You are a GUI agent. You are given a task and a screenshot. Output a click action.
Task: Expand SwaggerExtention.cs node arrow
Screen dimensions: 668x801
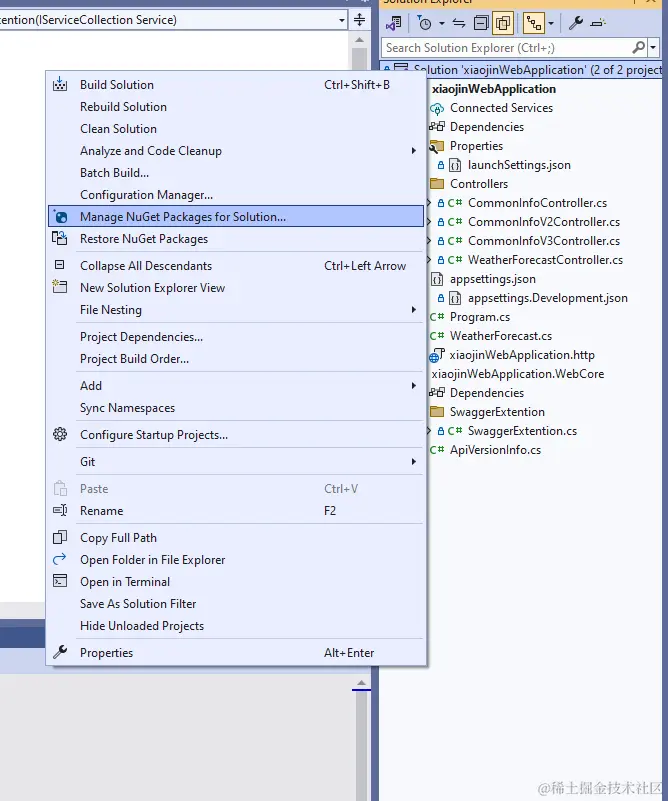tap(429, 431)
